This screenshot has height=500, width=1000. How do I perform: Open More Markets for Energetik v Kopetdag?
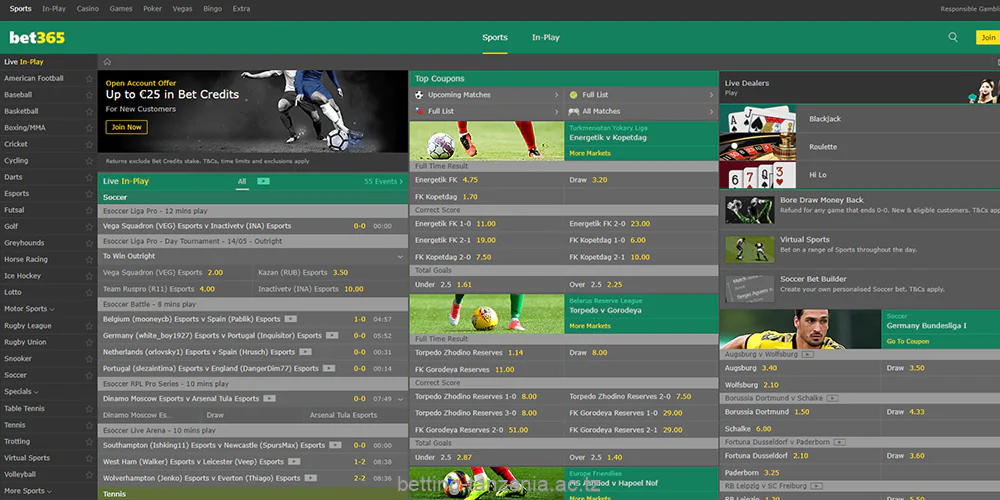pyautogui.click(x=590, y=153)
